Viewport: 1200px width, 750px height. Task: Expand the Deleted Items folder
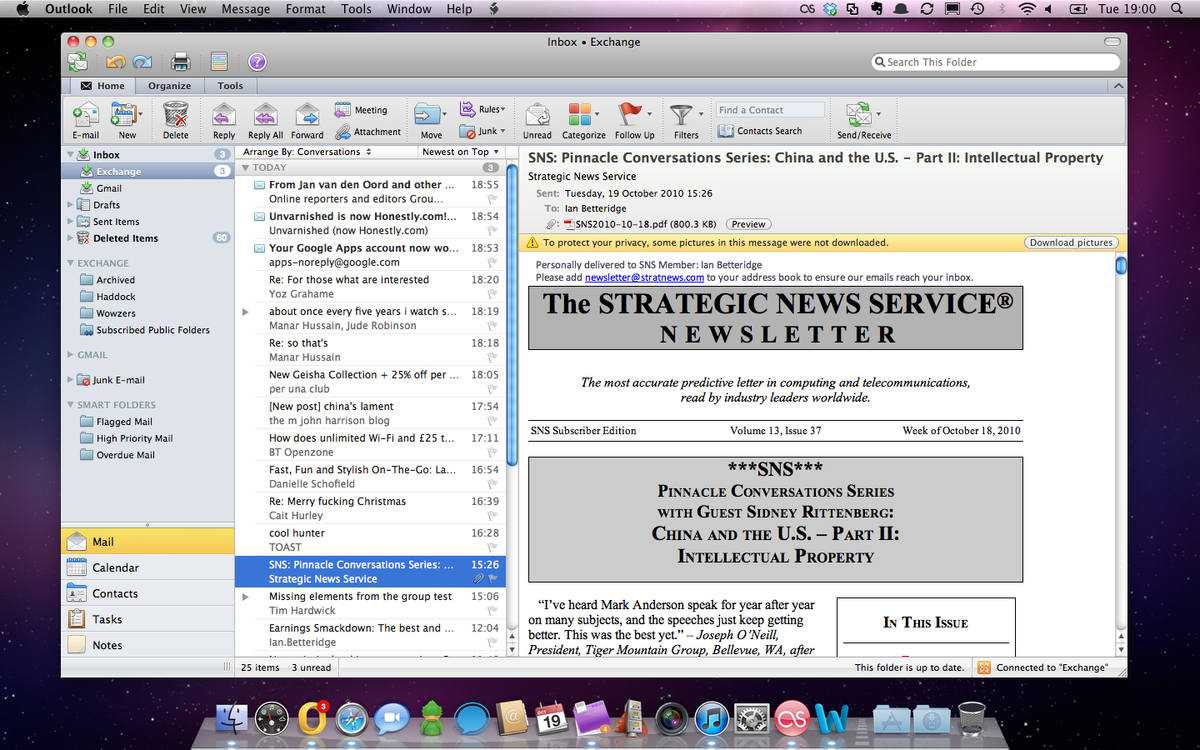coord(70,238)
